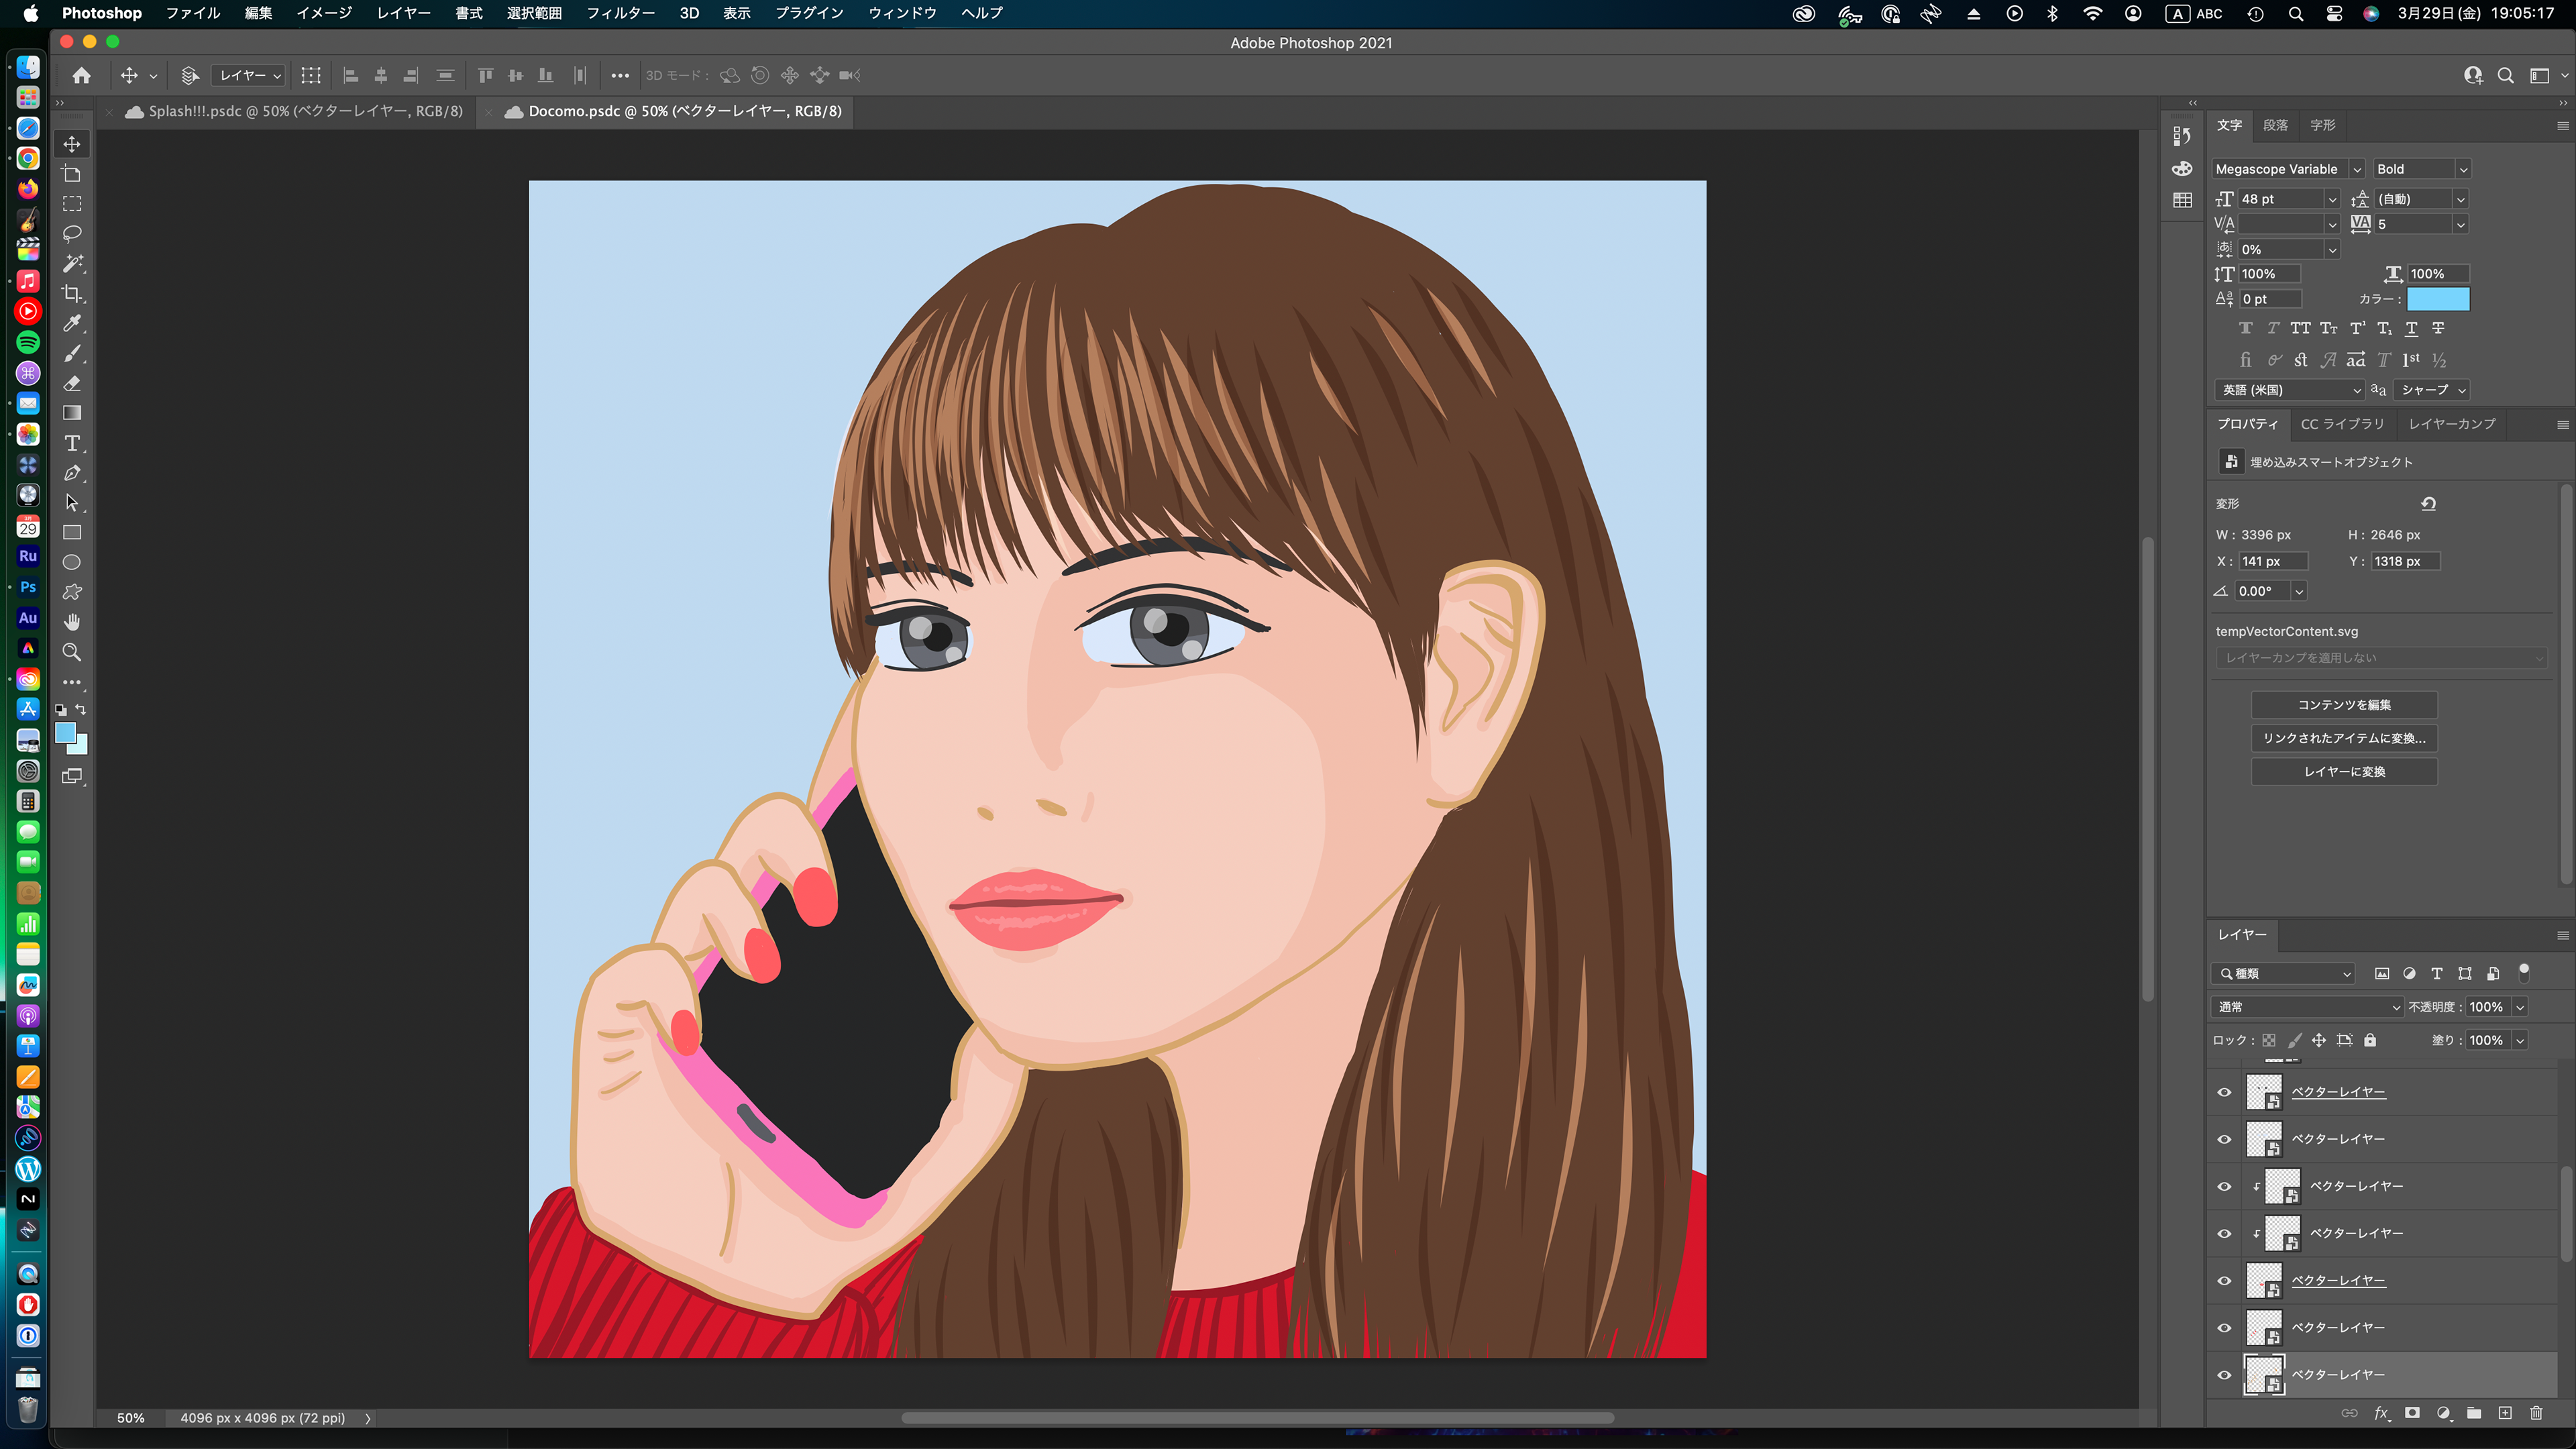Open the 通常 blend mode dropdown
2576x1449 pixels.
pos(2307,1007)
